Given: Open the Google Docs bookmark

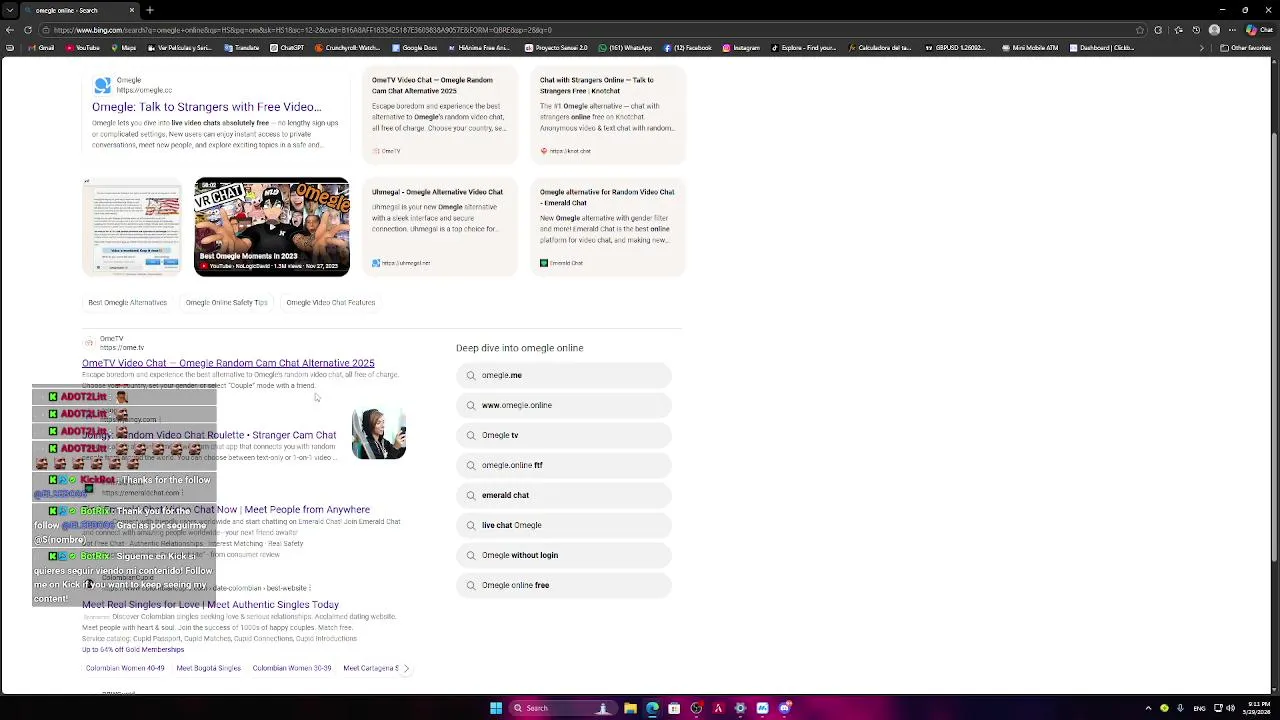Looking at the screenshot, I should (415, 48).
